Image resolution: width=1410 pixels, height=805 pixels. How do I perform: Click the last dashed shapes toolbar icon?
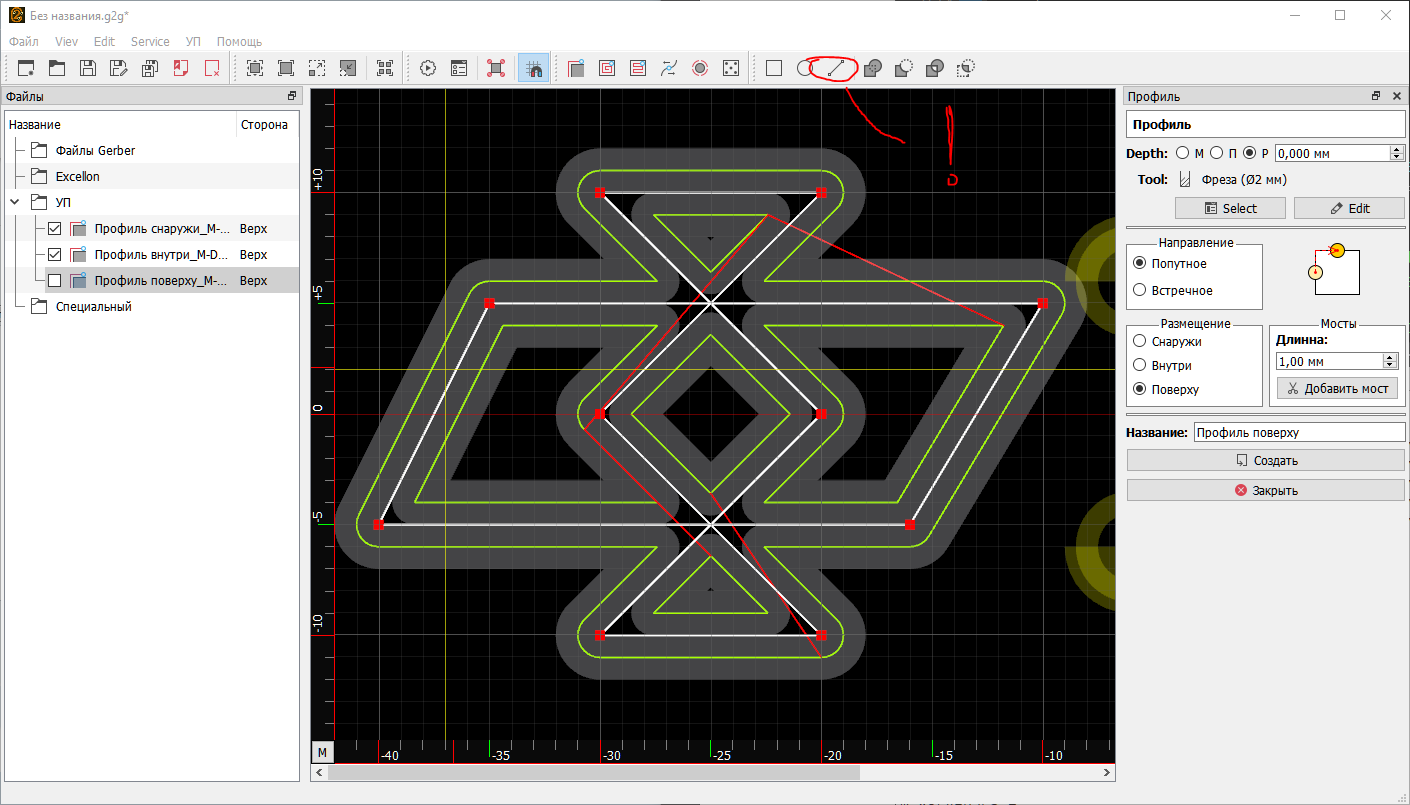(965, 68)
